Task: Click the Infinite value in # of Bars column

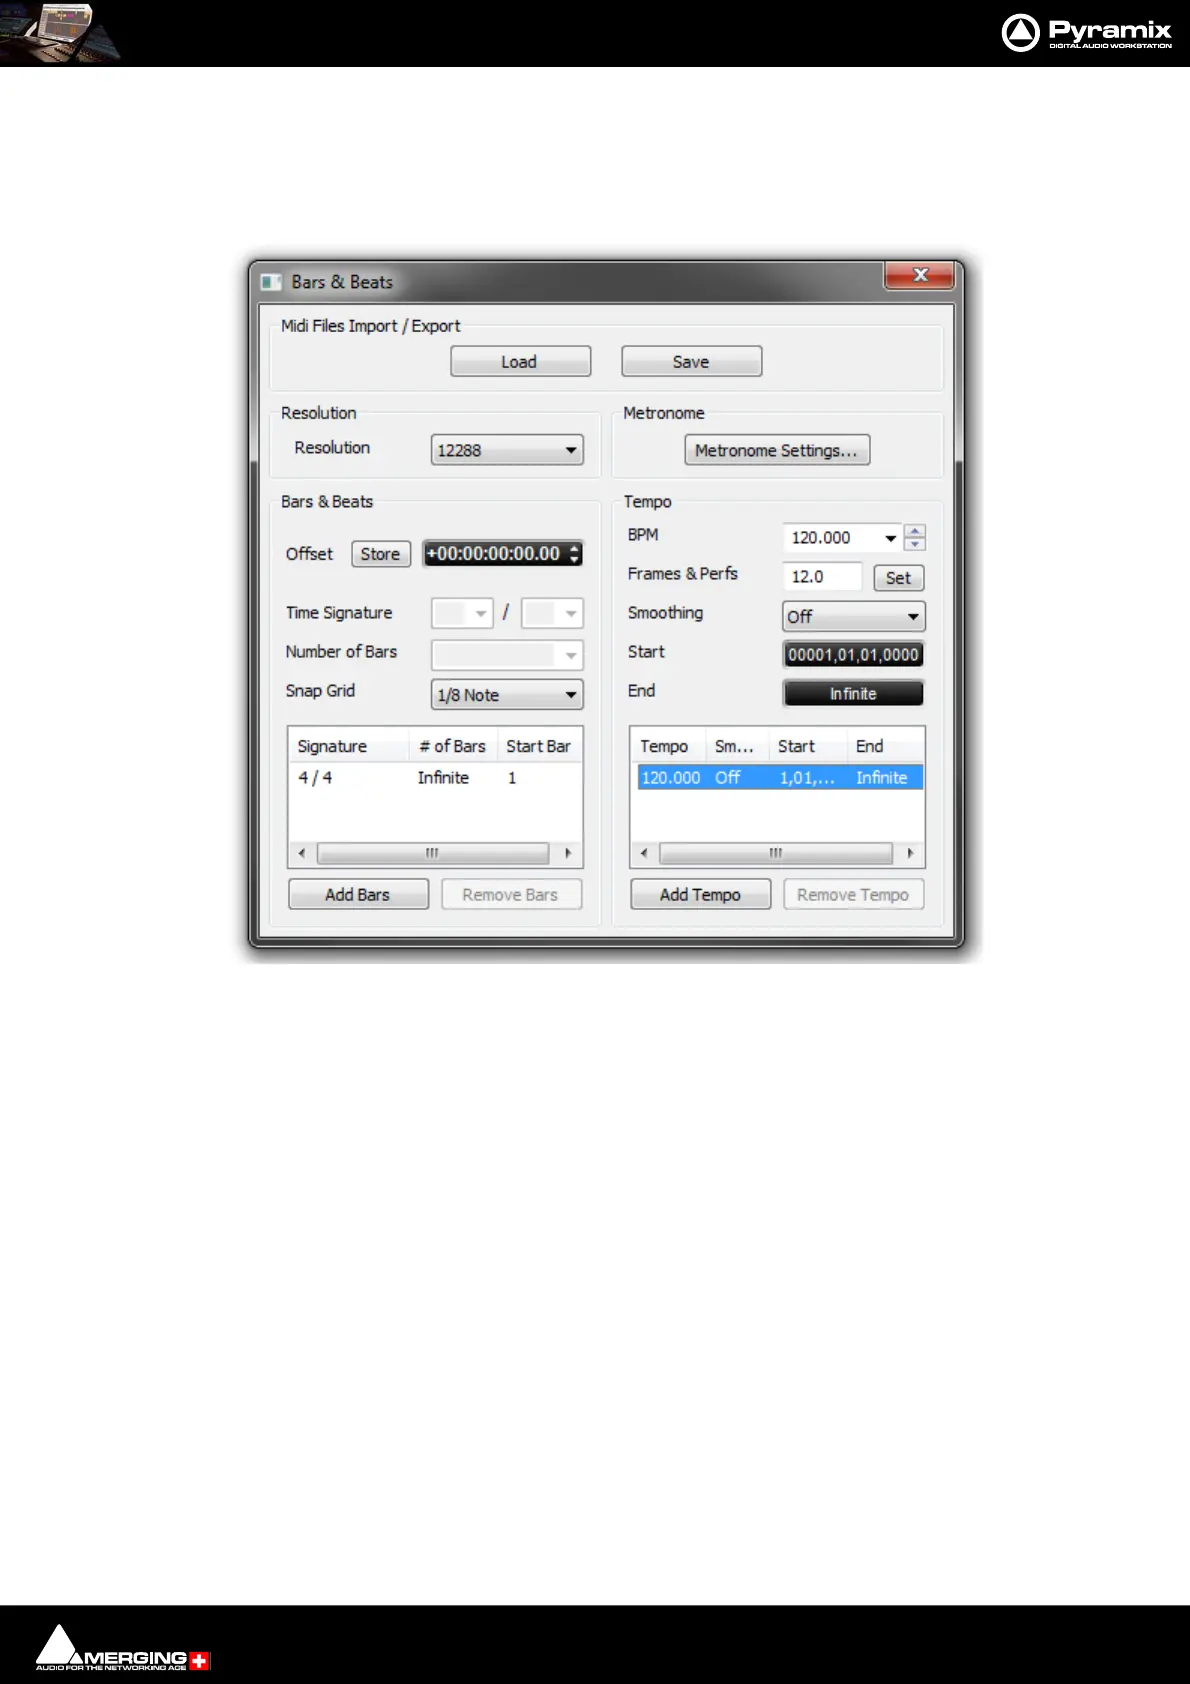Action: pyautogui.click(x=443, y=777)
